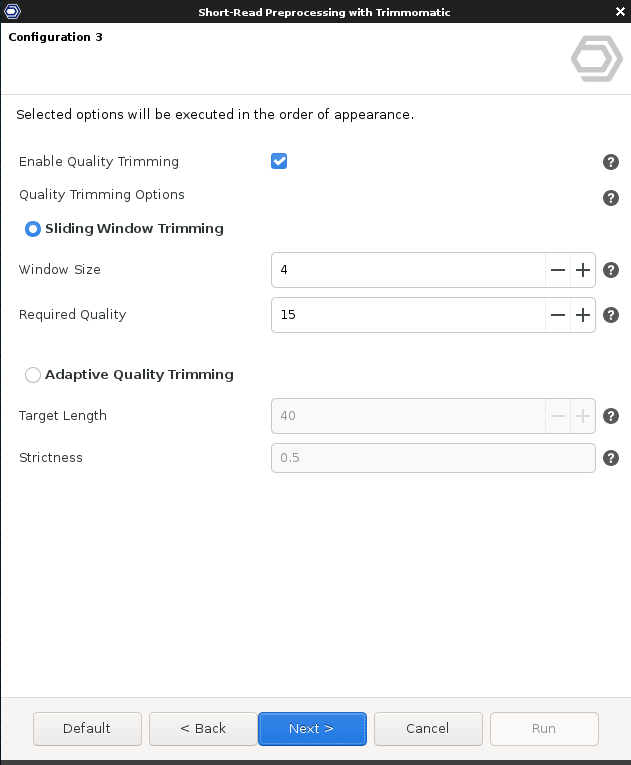The image size is (631, 765).
Task: Show help for Target Length
Action: 611,416
